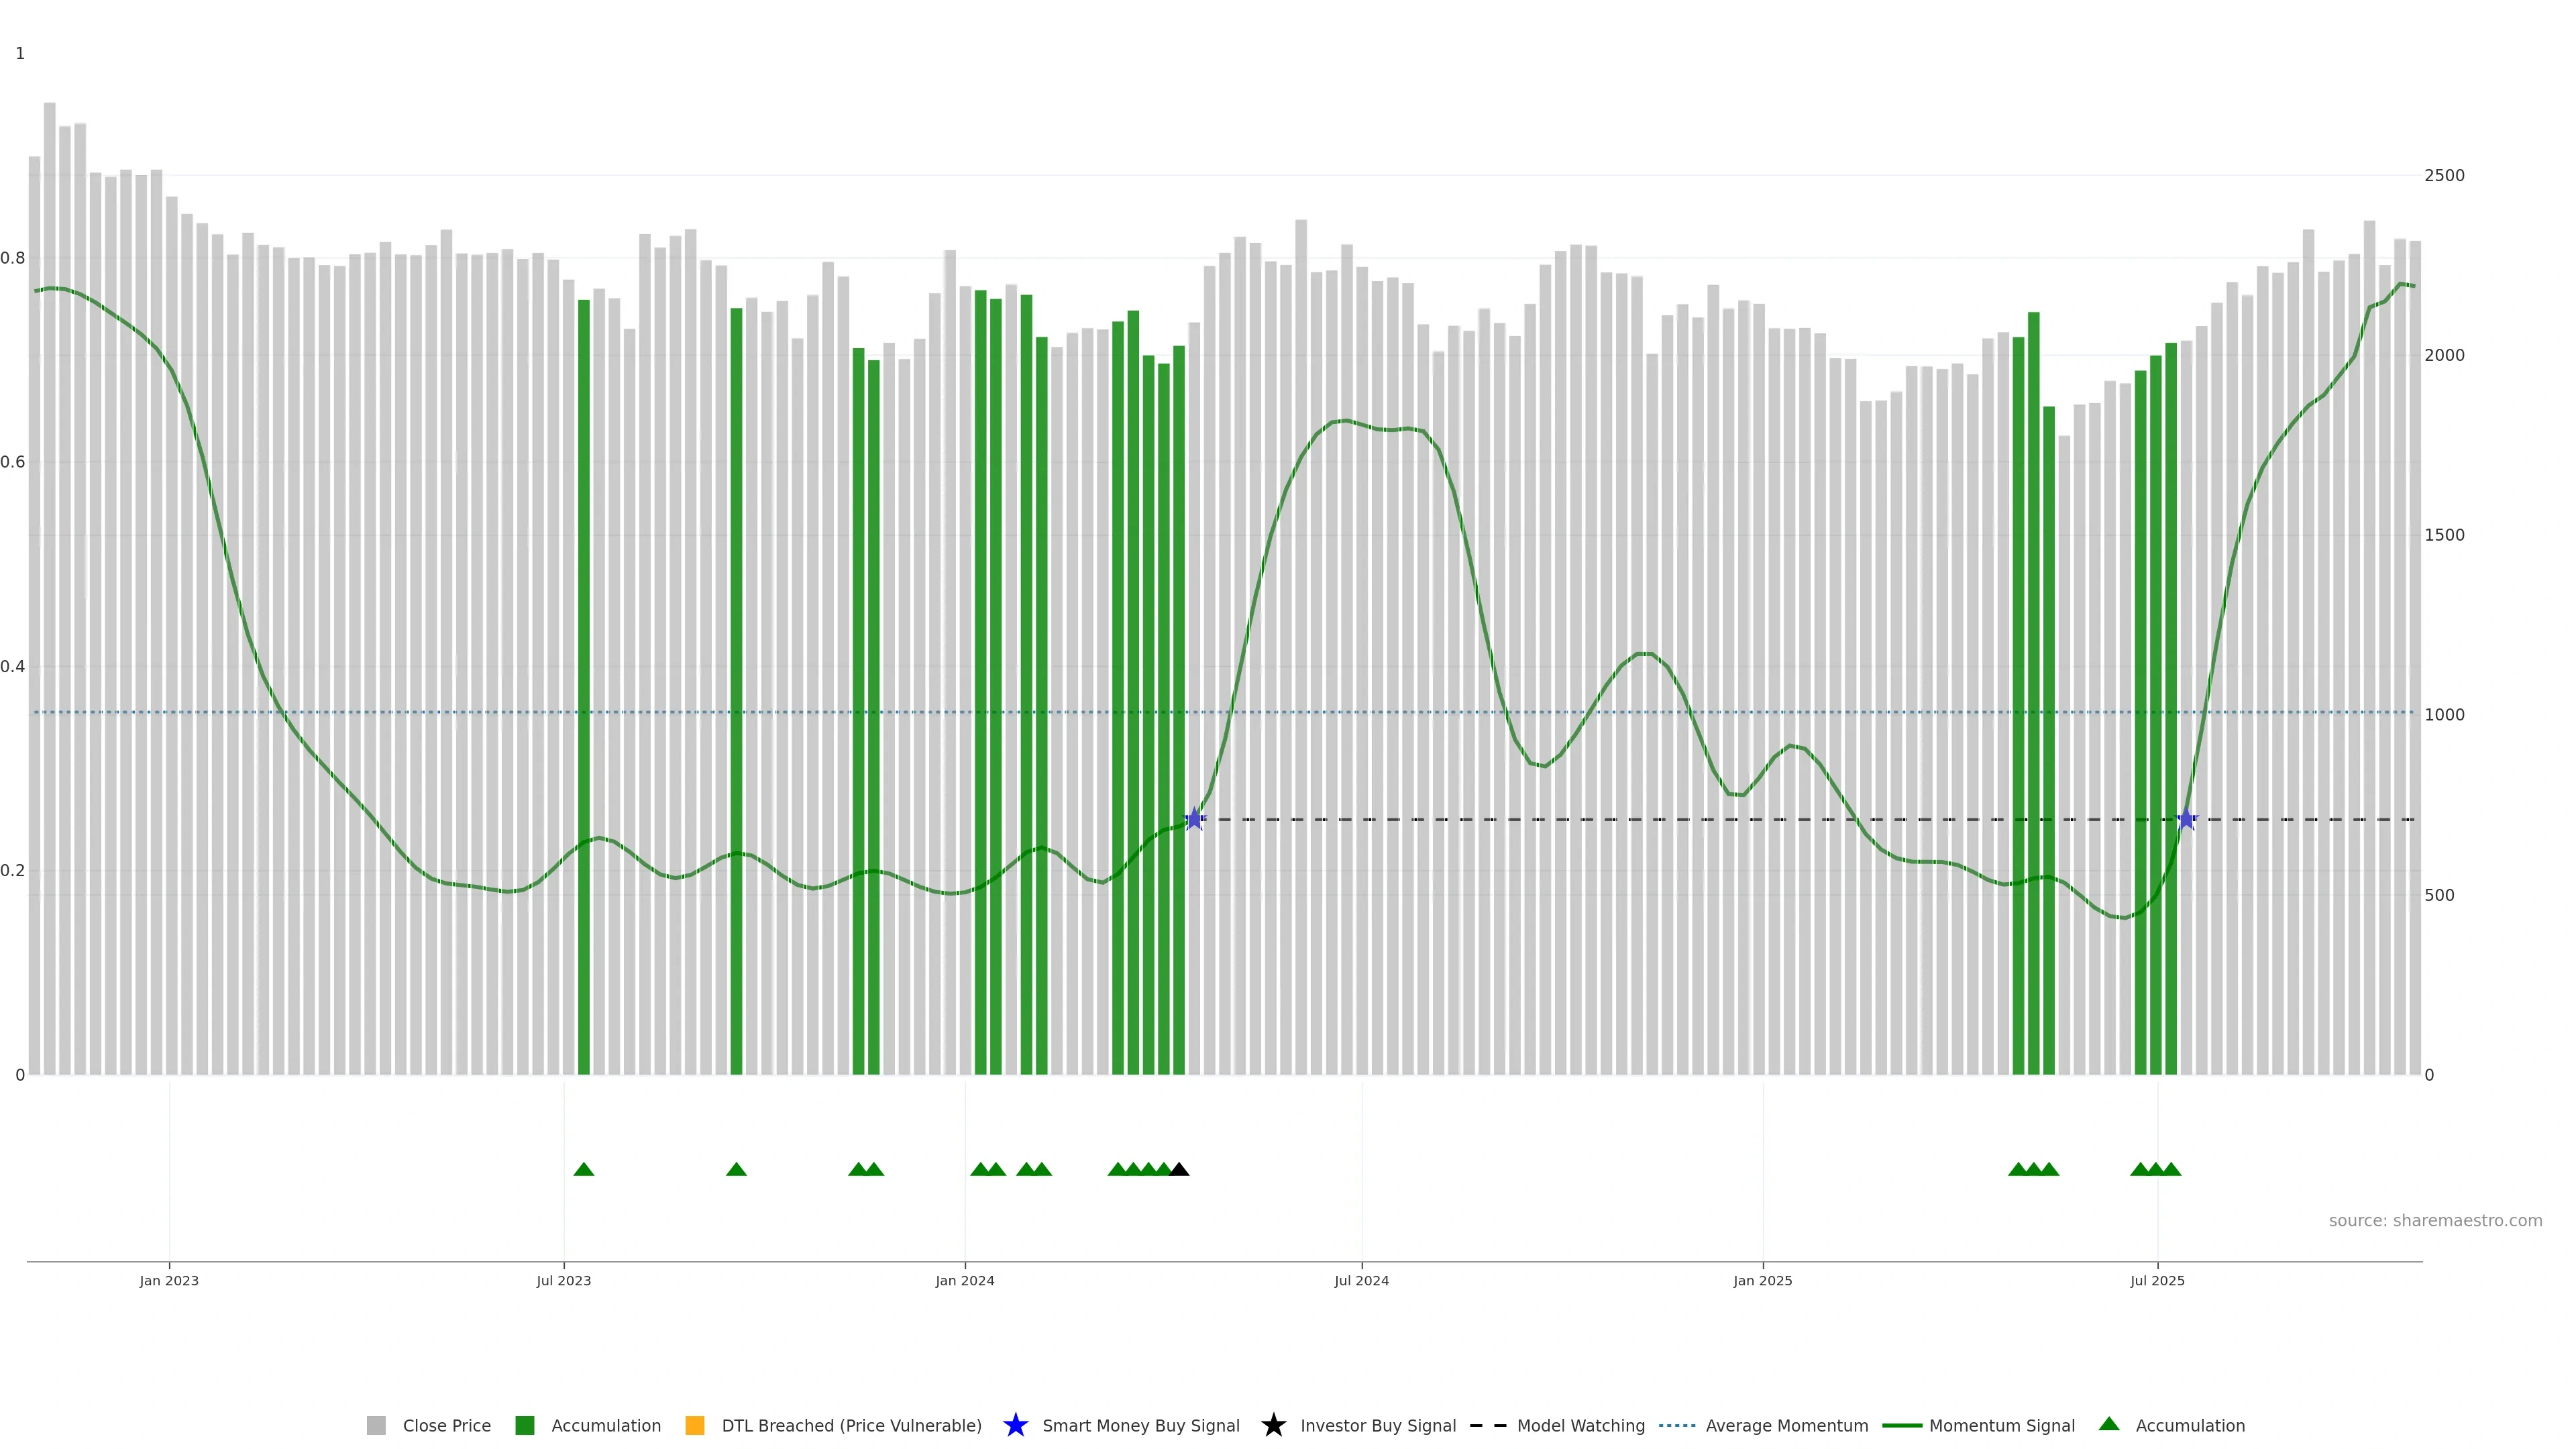This screenshot has height=1449, width=2576.
Task: Click the source: sharemaestro.com text
Action: tap(2435, 1220)
